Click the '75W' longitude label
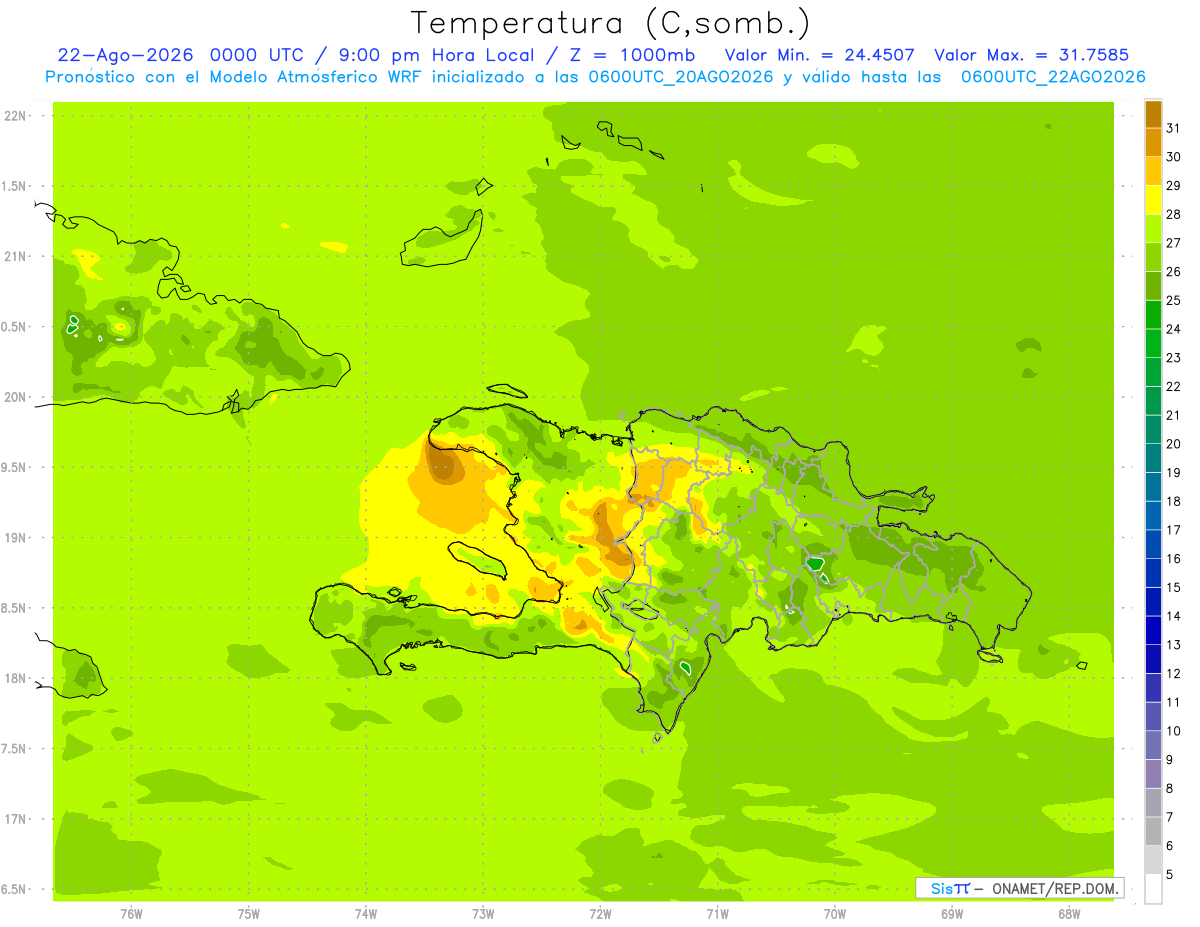This screenshot has width=1200, height=927. point(249,914)
